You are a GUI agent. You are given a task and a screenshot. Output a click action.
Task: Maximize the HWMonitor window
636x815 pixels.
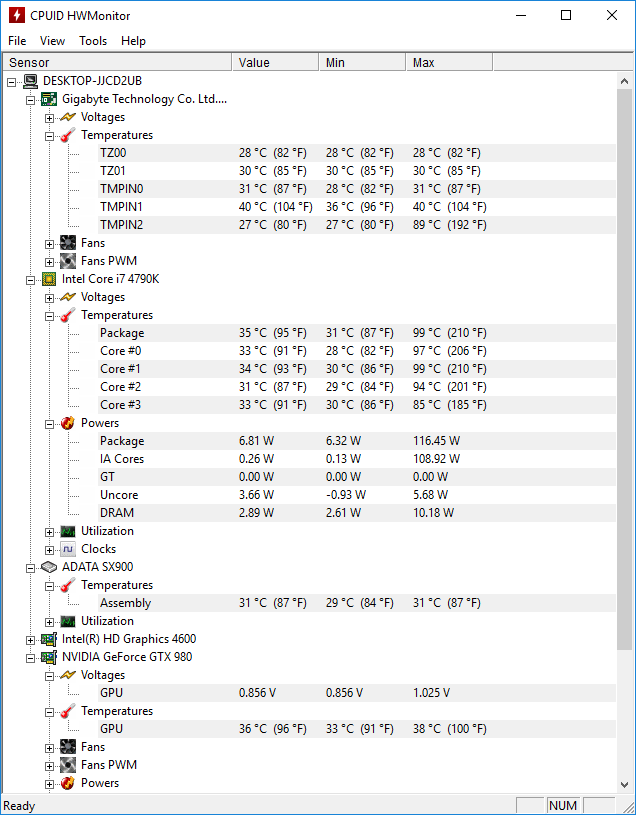[566, 16]
